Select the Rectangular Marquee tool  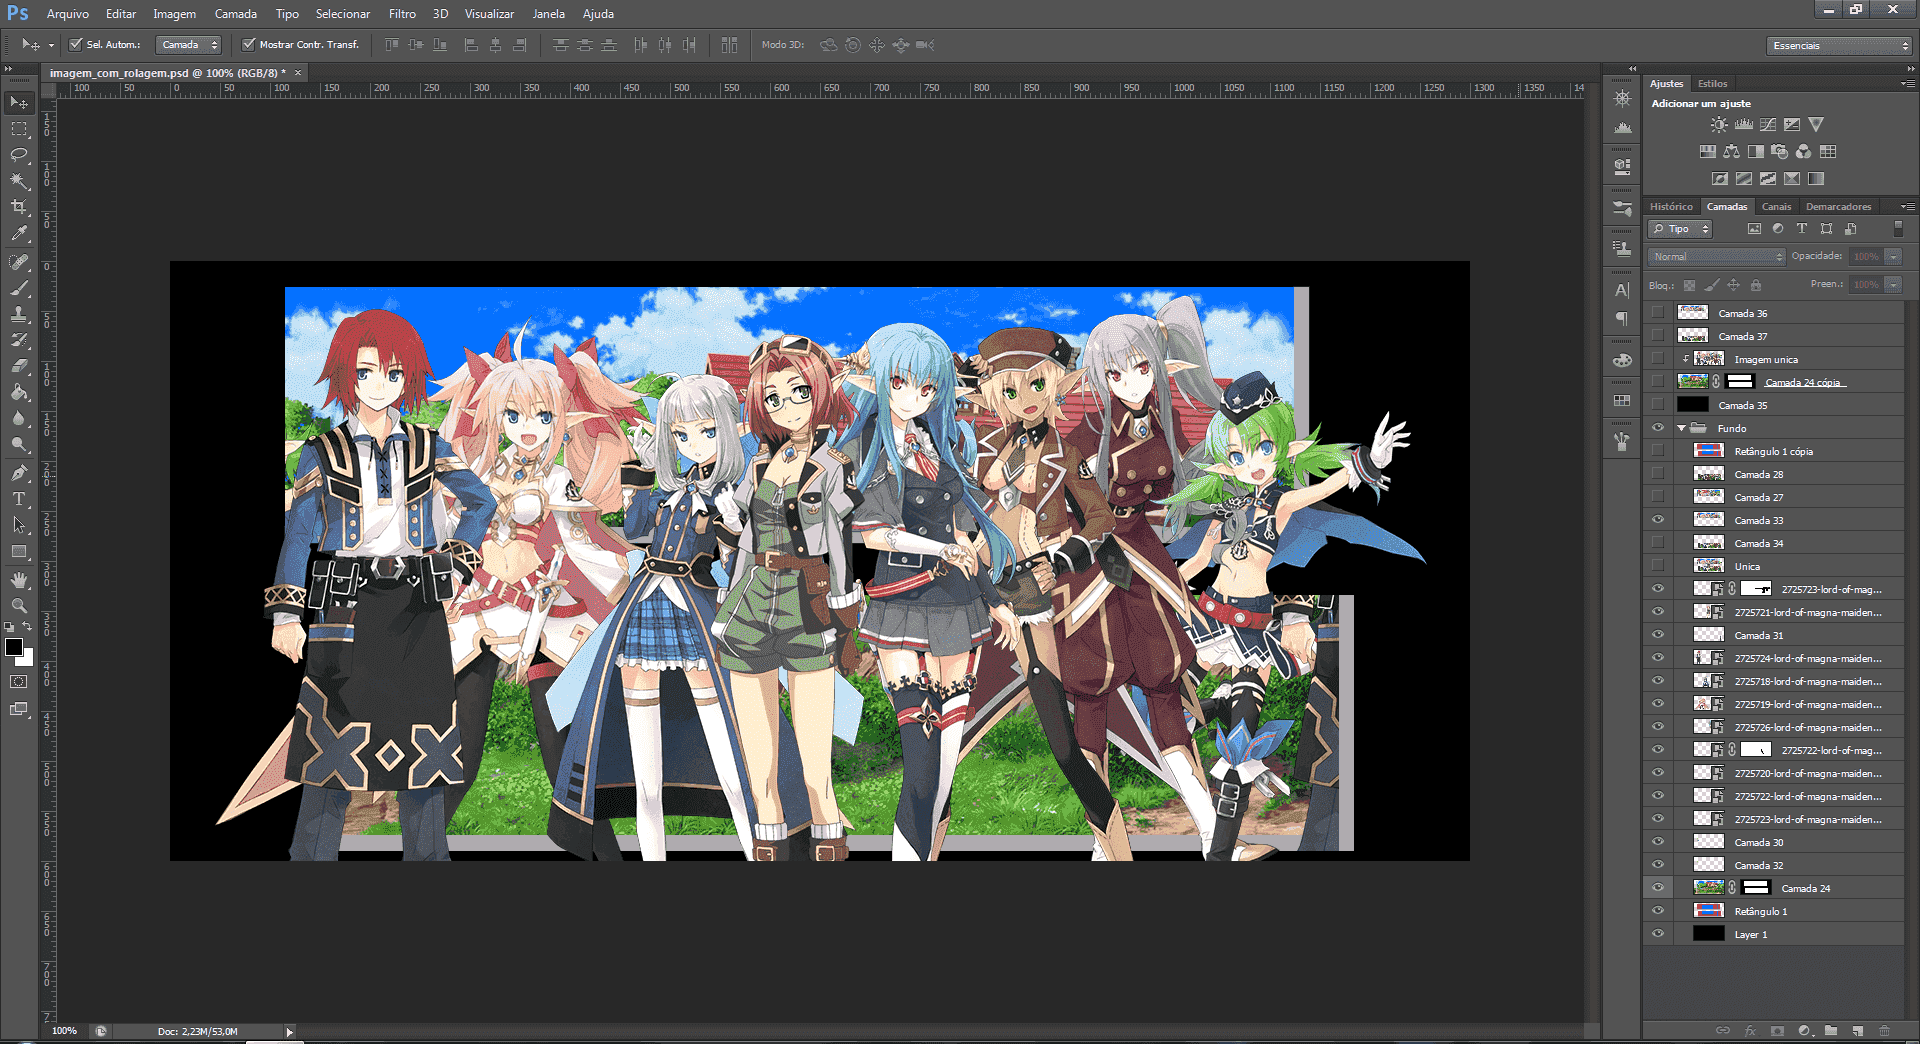(19, 129)
